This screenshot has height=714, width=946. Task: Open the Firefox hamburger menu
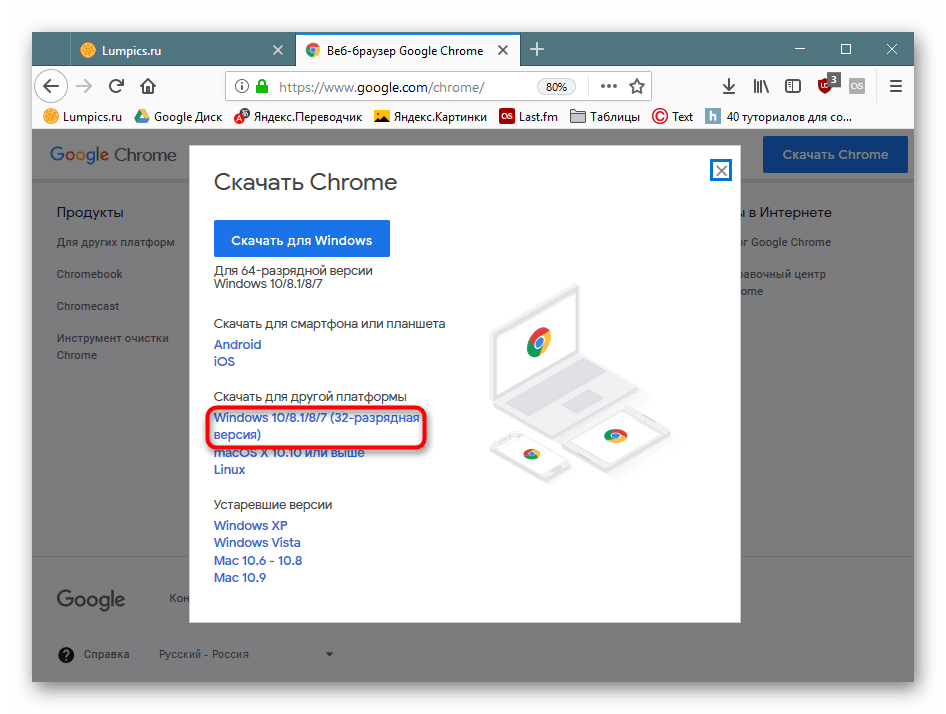896,86
